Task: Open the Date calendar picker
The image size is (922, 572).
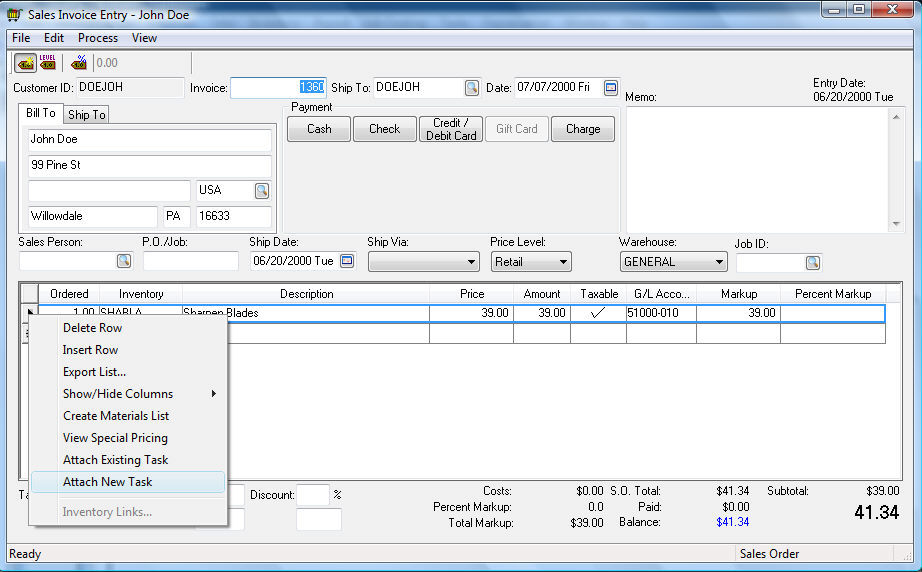Action: pyautogui.click(x=610, y=88)
